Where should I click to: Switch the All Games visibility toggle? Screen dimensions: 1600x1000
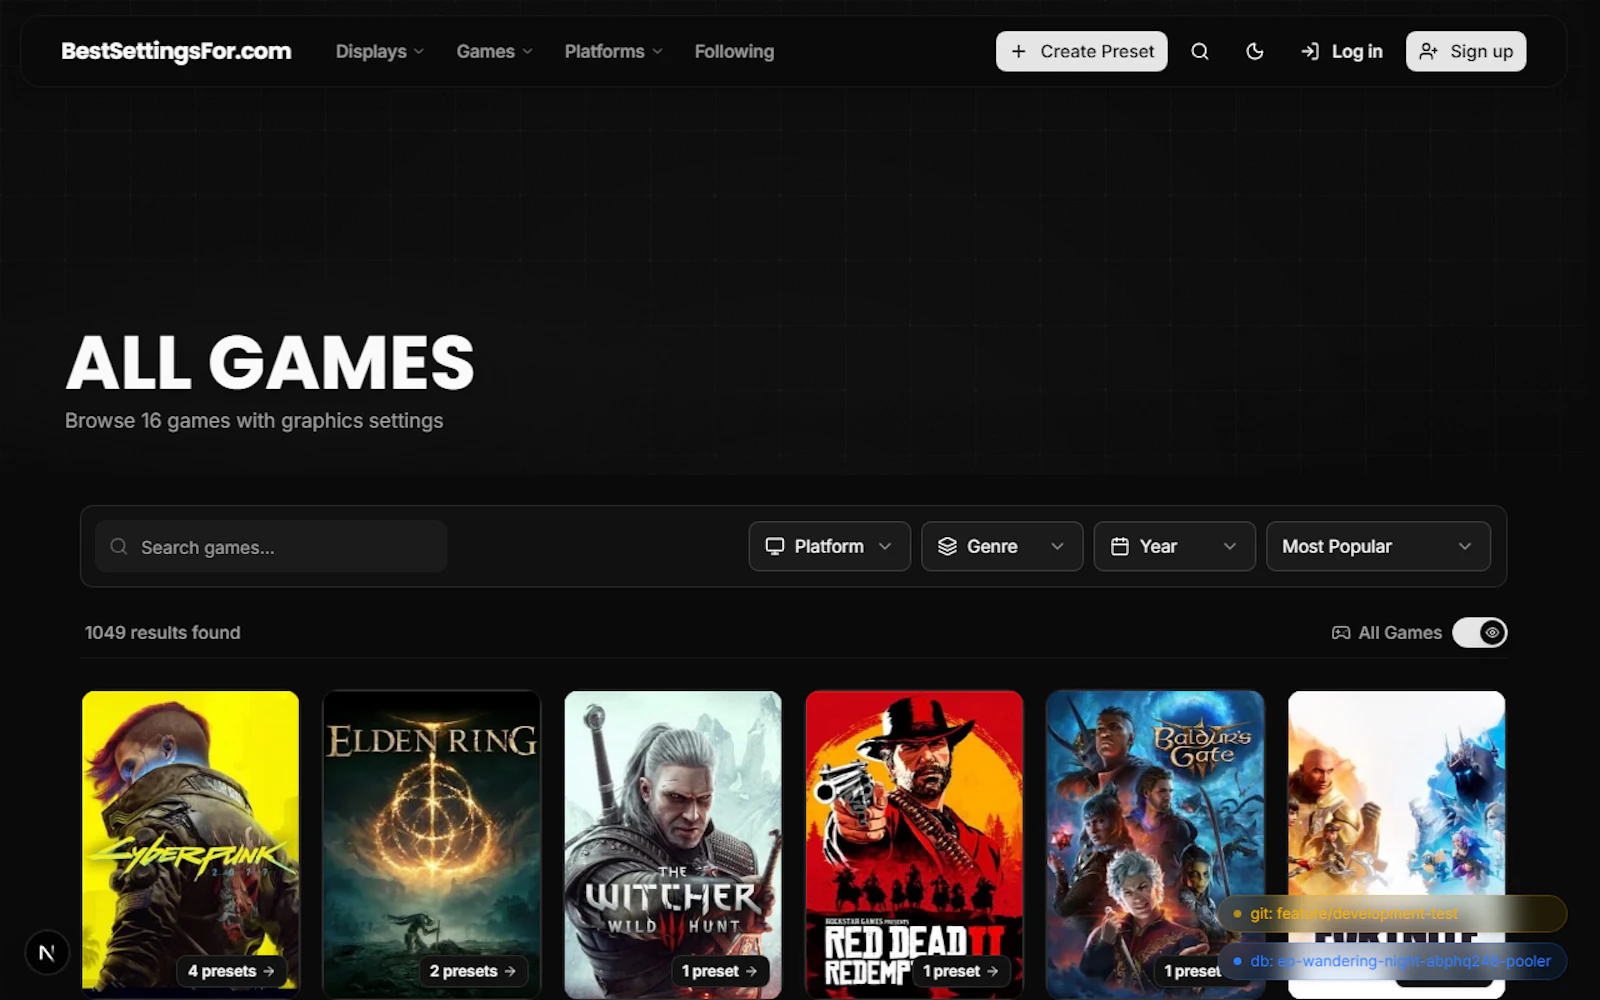pyautogui.click(x=1479, y=632)
